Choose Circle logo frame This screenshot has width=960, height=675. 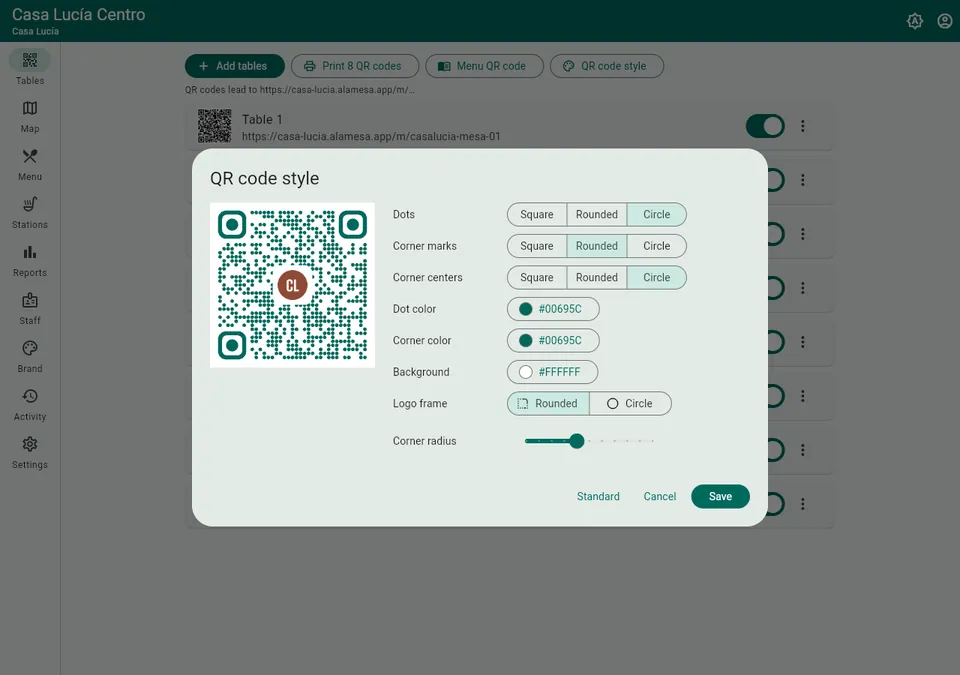[x=630, y=404]
